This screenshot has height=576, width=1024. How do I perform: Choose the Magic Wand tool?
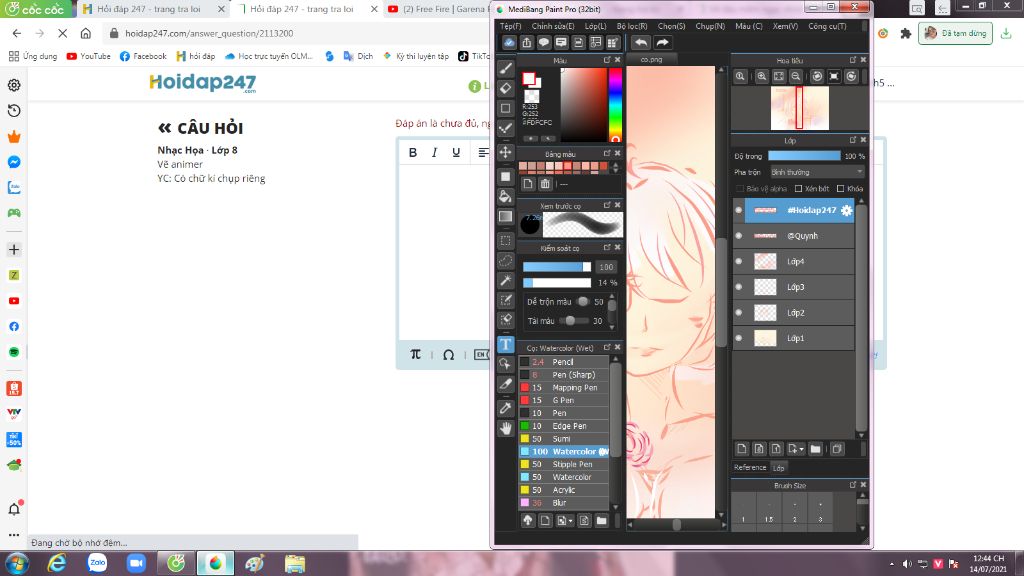(505, 280)
